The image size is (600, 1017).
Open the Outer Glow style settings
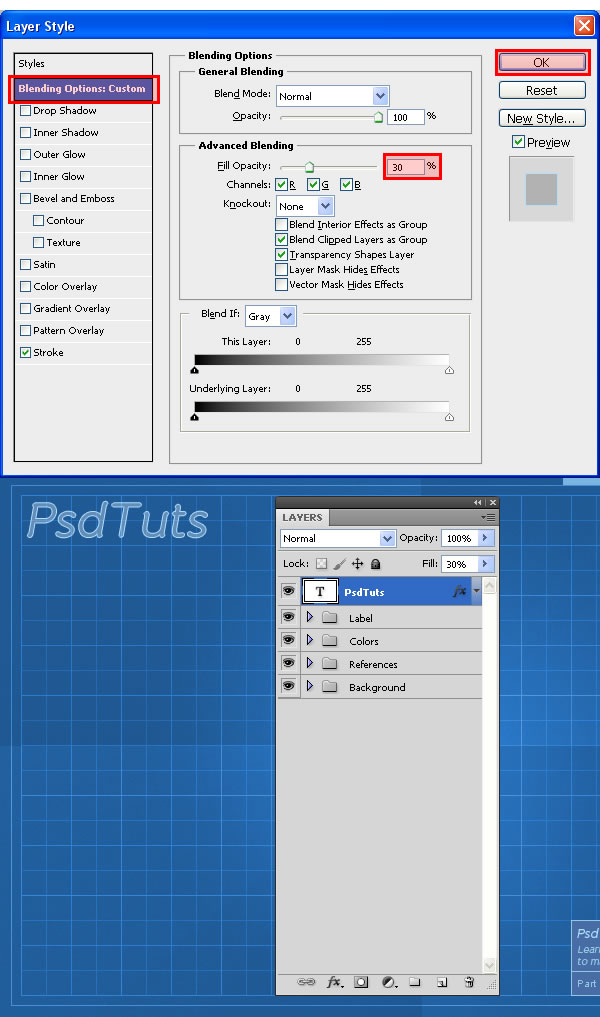(59, 154)
